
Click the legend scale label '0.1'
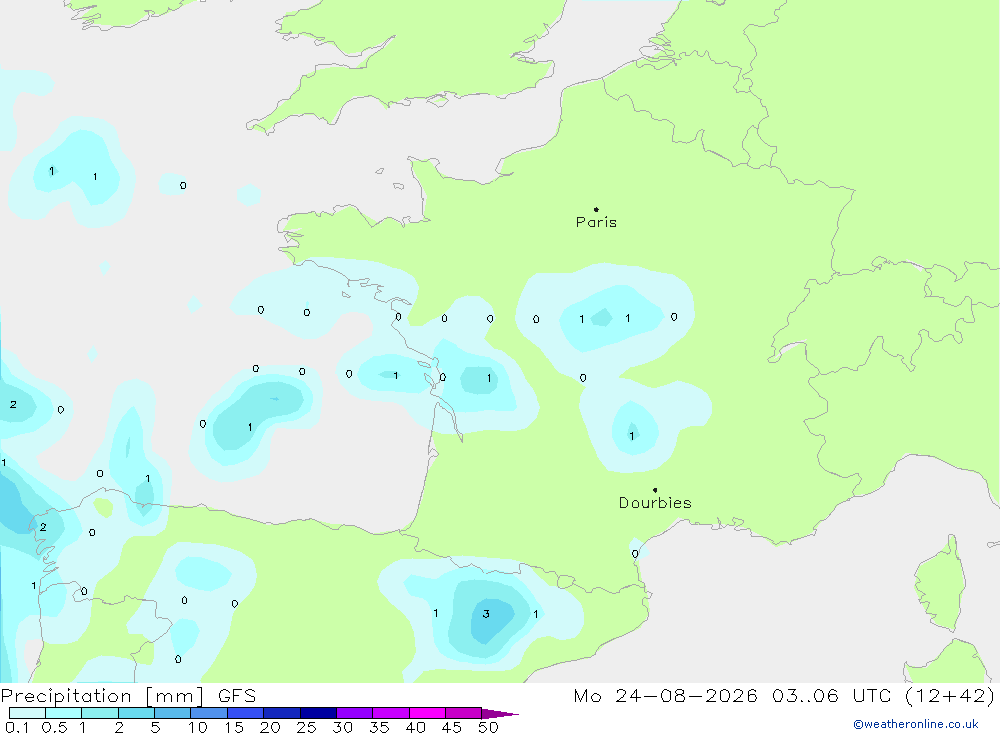tap(17, 727)
